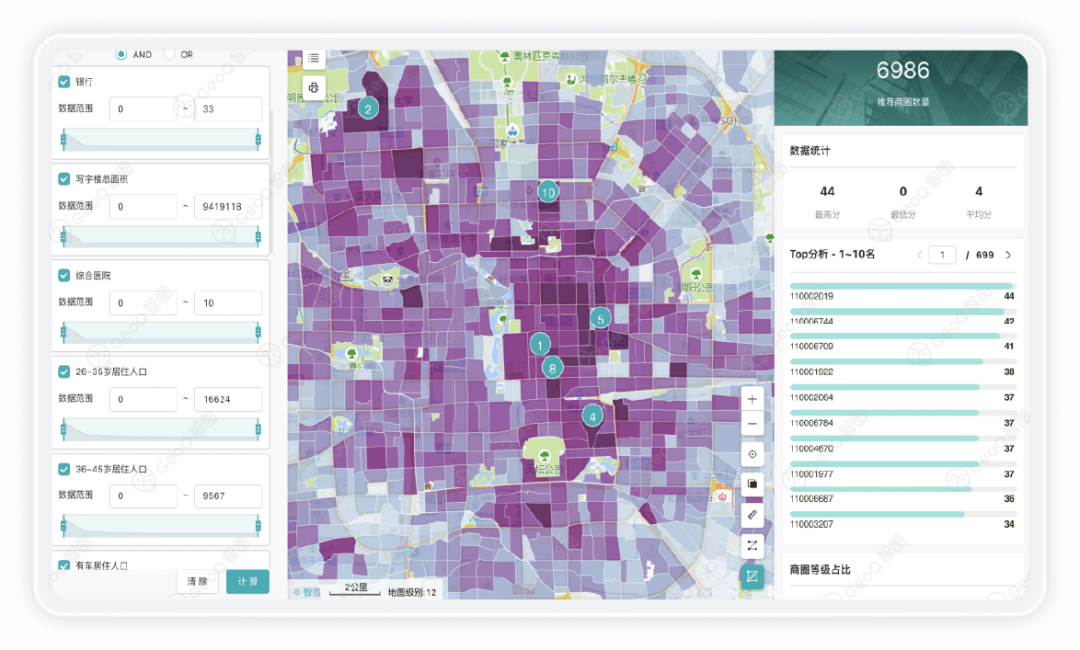Viewport: 1080px width, 650px height.
Task: Select ranking row 110002019
Action: pyautogui.click(x=902, y=291)
